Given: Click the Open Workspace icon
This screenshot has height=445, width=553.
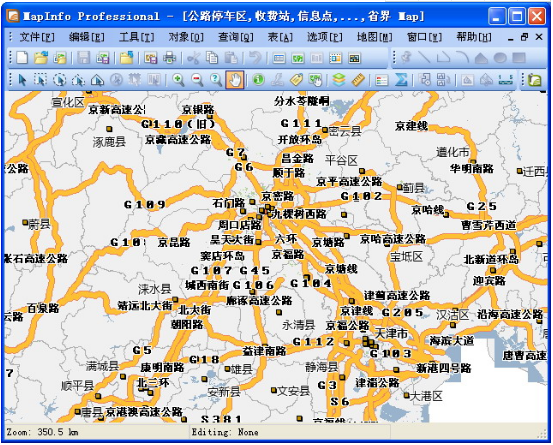Looking at the screenshot, I should pos(60,57).
